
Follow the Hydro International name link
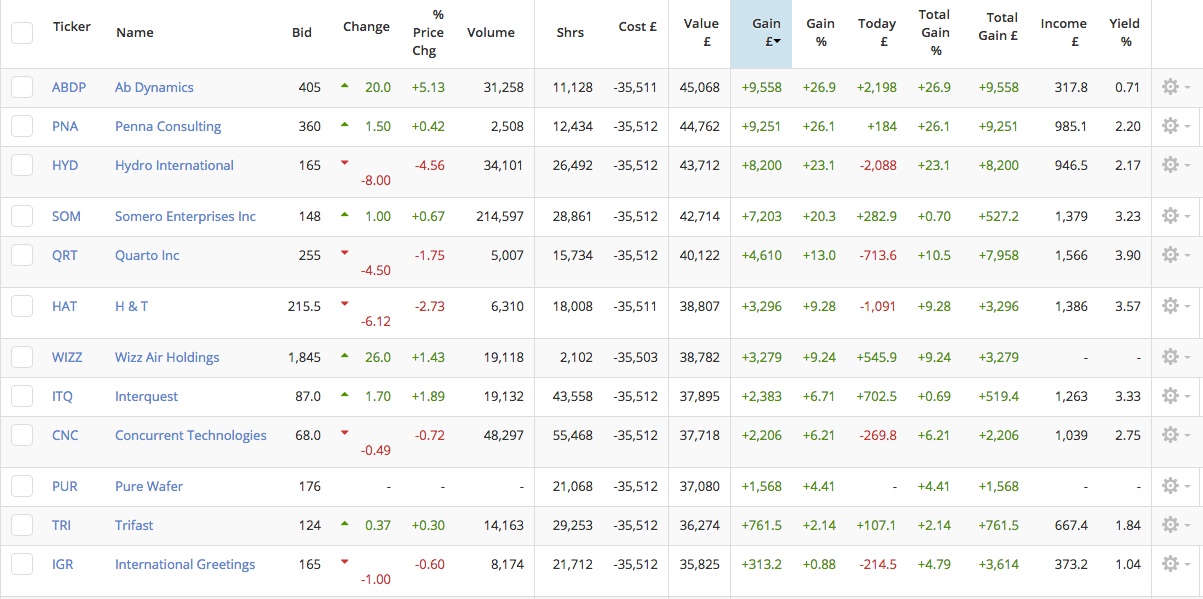174,165
